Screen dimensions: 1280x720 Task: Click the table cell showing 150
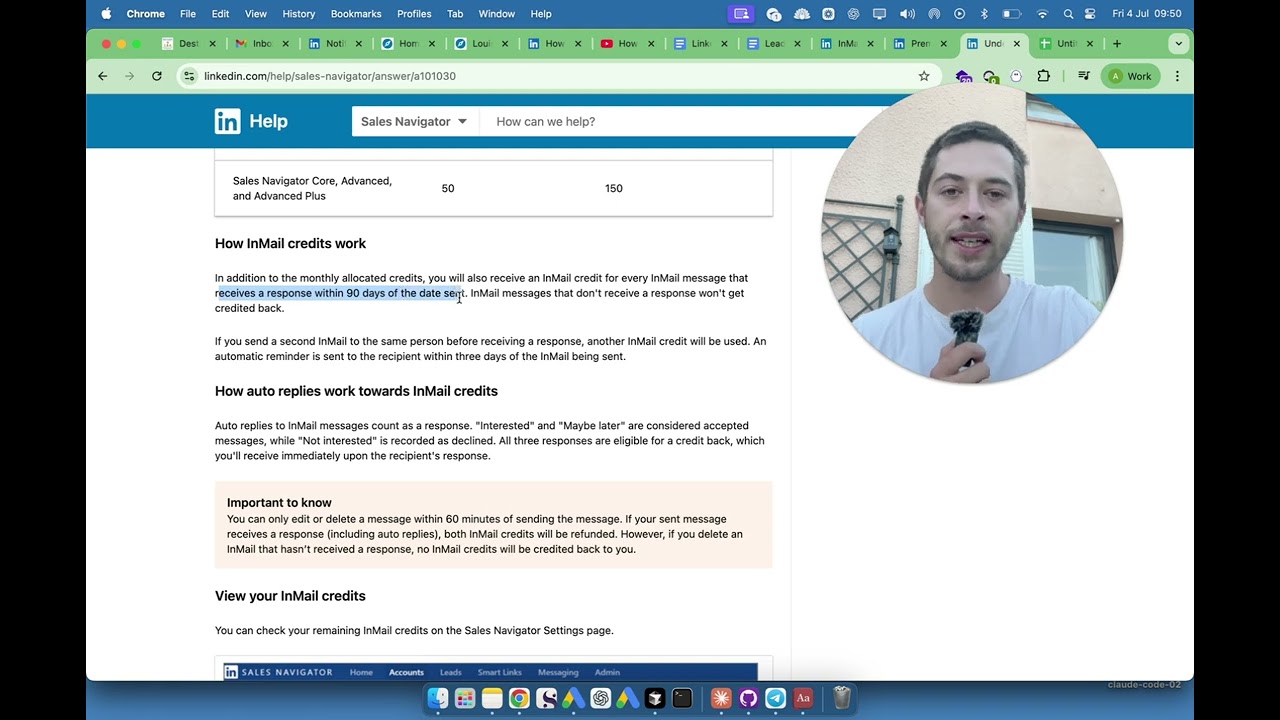[614, 188]
